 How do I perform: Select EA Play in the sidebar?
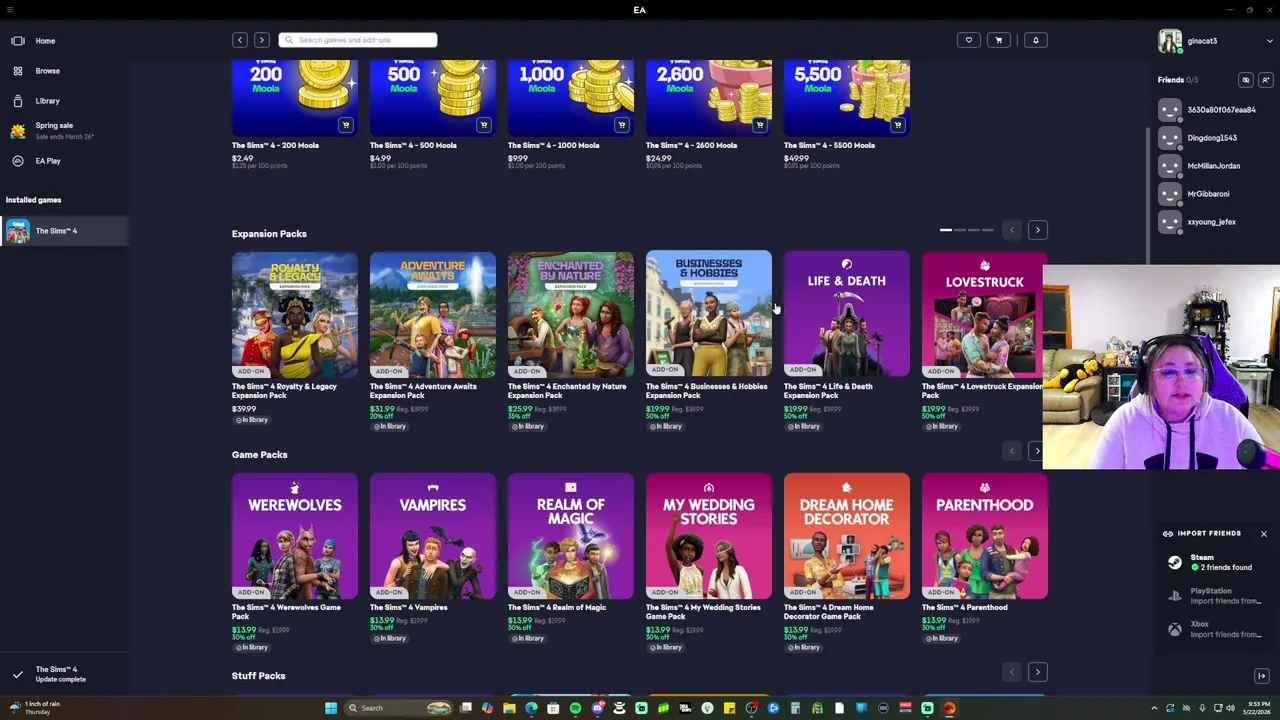(48, 161)
